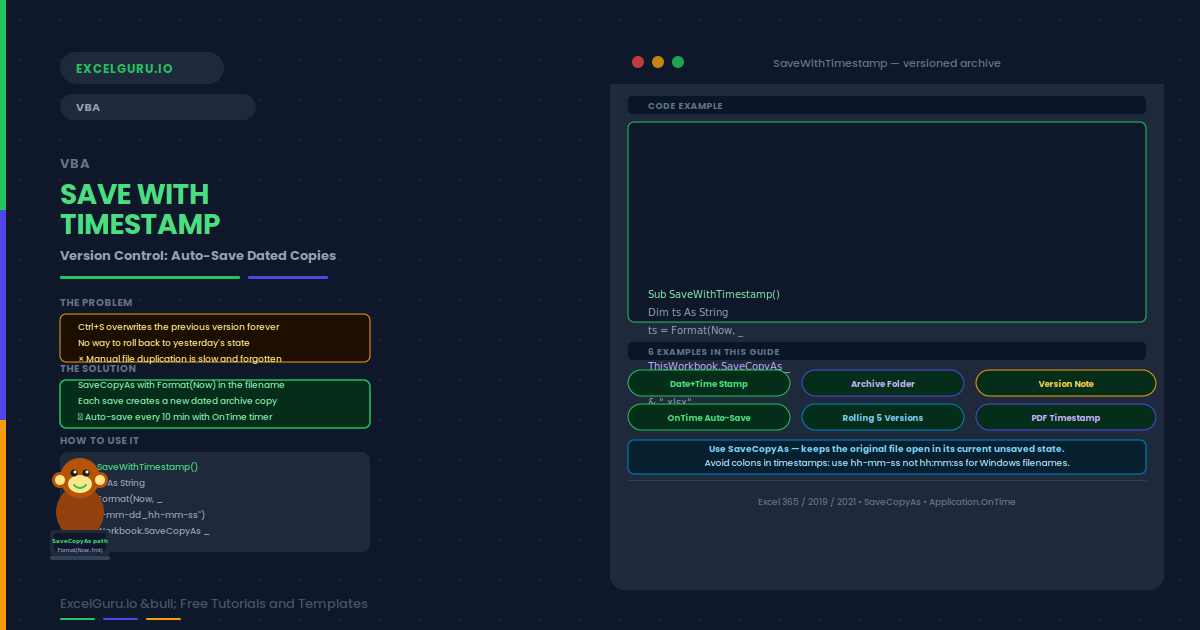Choose the PDF Timestamp example
This screenshot has width=1200, height=630.
tap(1066, 417)
